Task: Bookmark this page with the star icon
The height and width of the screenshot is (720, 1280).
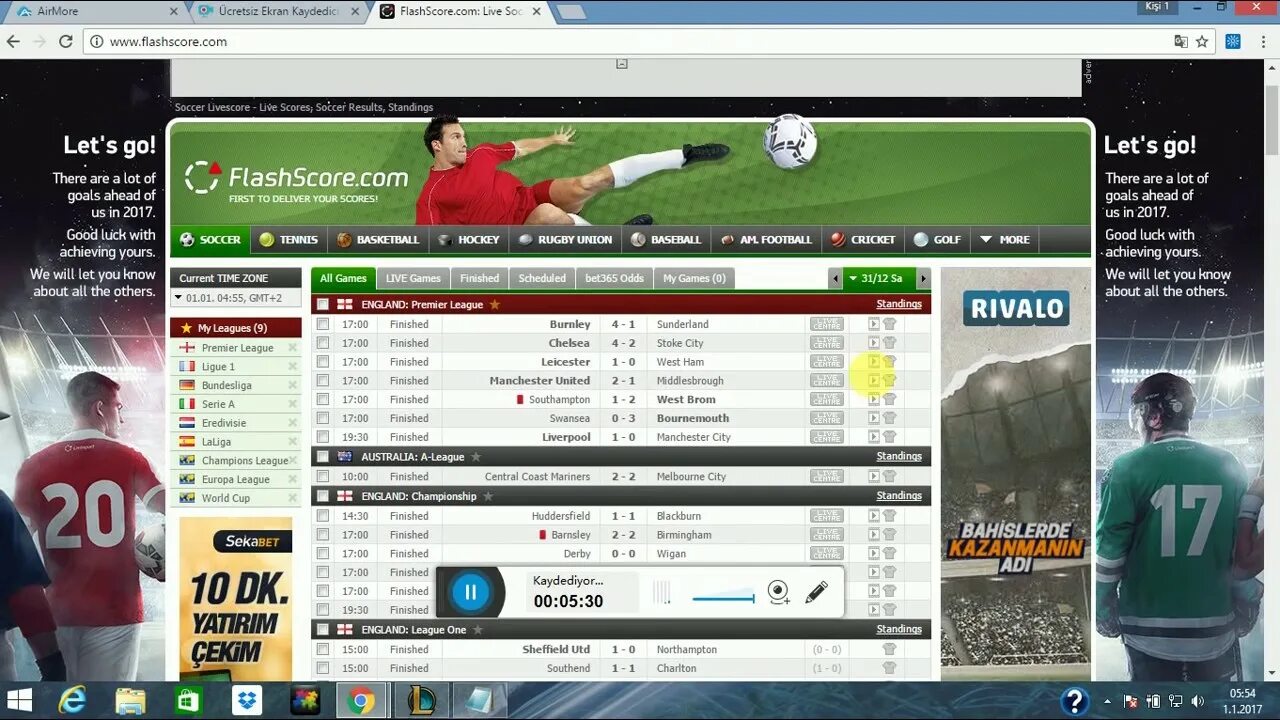Action: [1202, 41]
